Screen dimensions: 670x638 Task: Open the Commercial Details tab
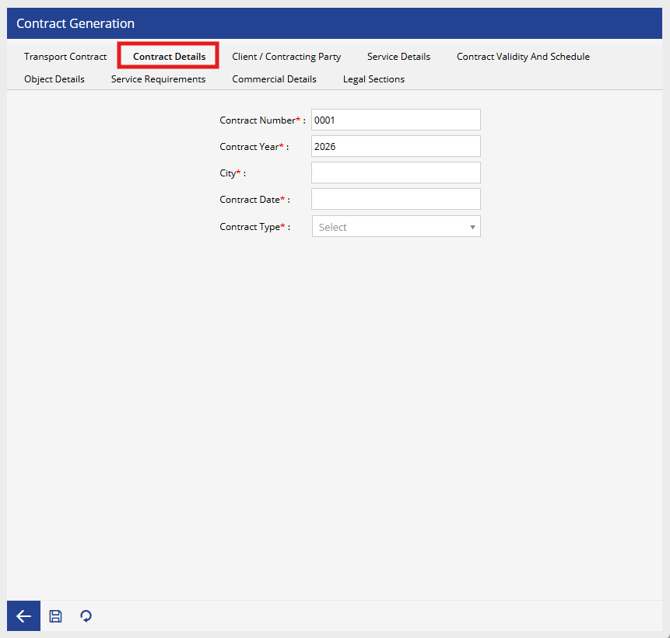[x=274, y=79]
